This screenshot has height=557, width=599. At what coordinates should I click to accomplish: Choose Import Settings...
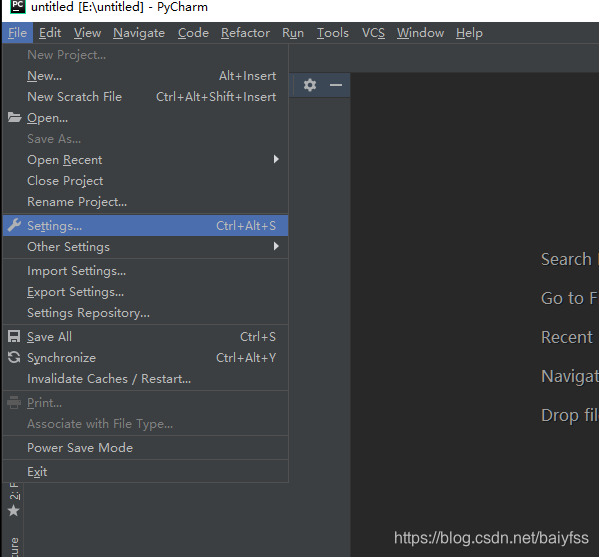pyautogui.click(x=145, y=271)
